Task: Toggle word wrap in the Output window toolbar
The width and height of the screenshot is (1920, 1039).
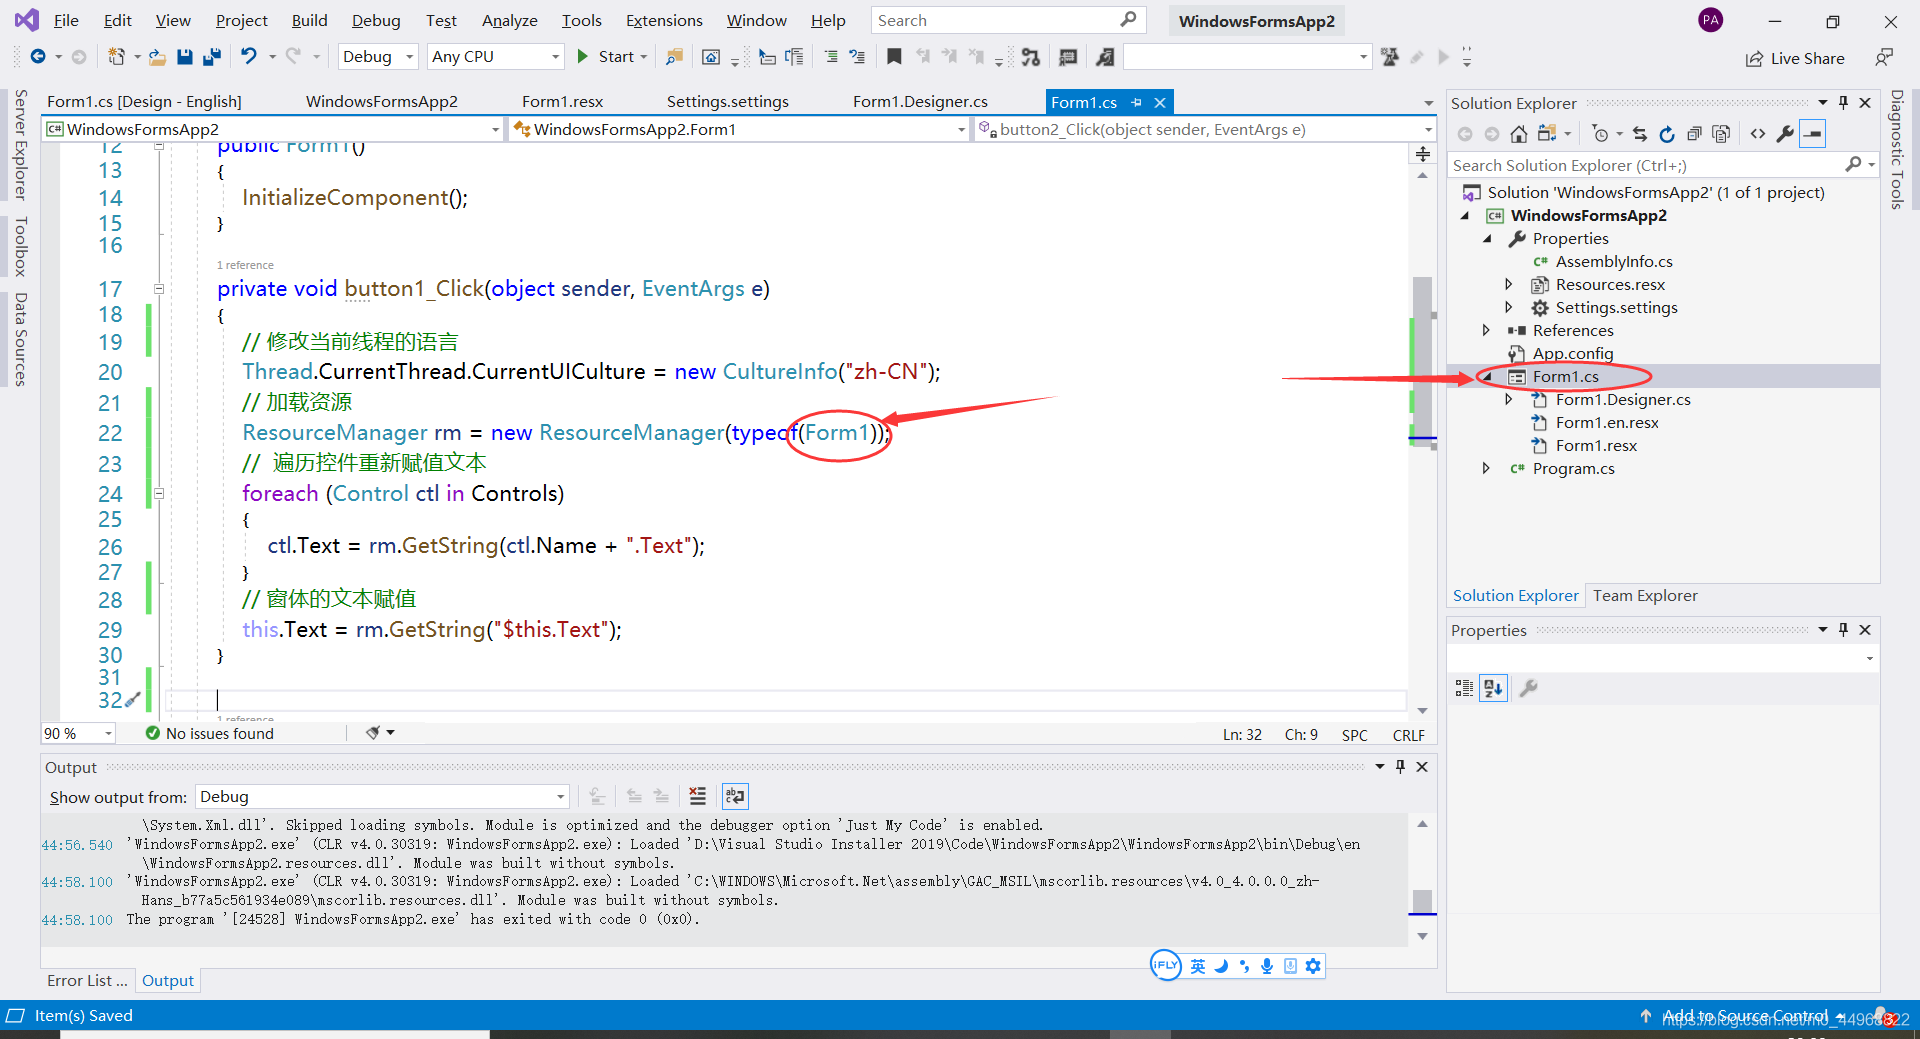Action: [x=735, y=796]
